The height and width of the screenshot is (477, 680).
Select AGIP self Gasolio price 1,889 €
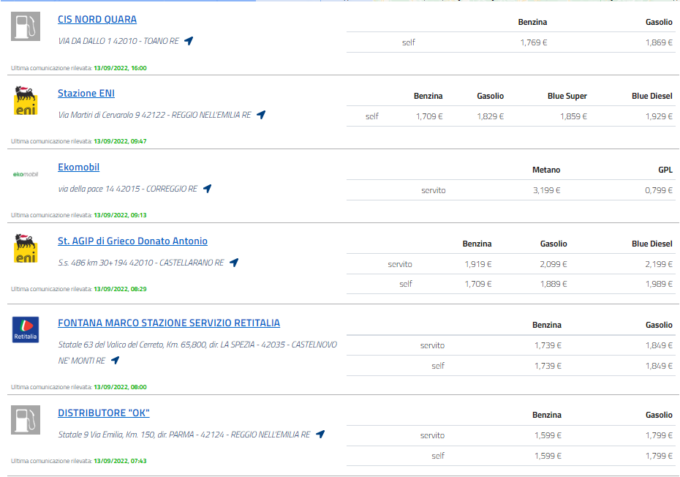pyautogui.click(x=553, y=284)
